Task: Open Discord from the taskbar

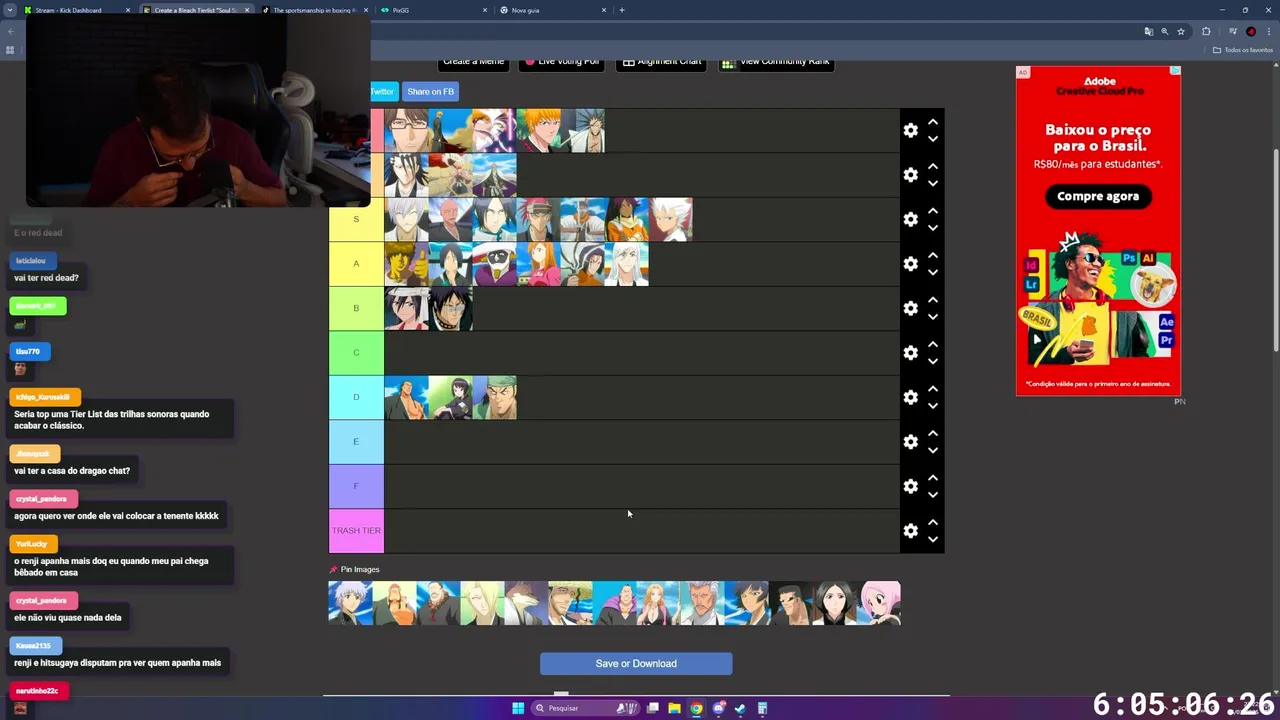Action: pos(718,708)
